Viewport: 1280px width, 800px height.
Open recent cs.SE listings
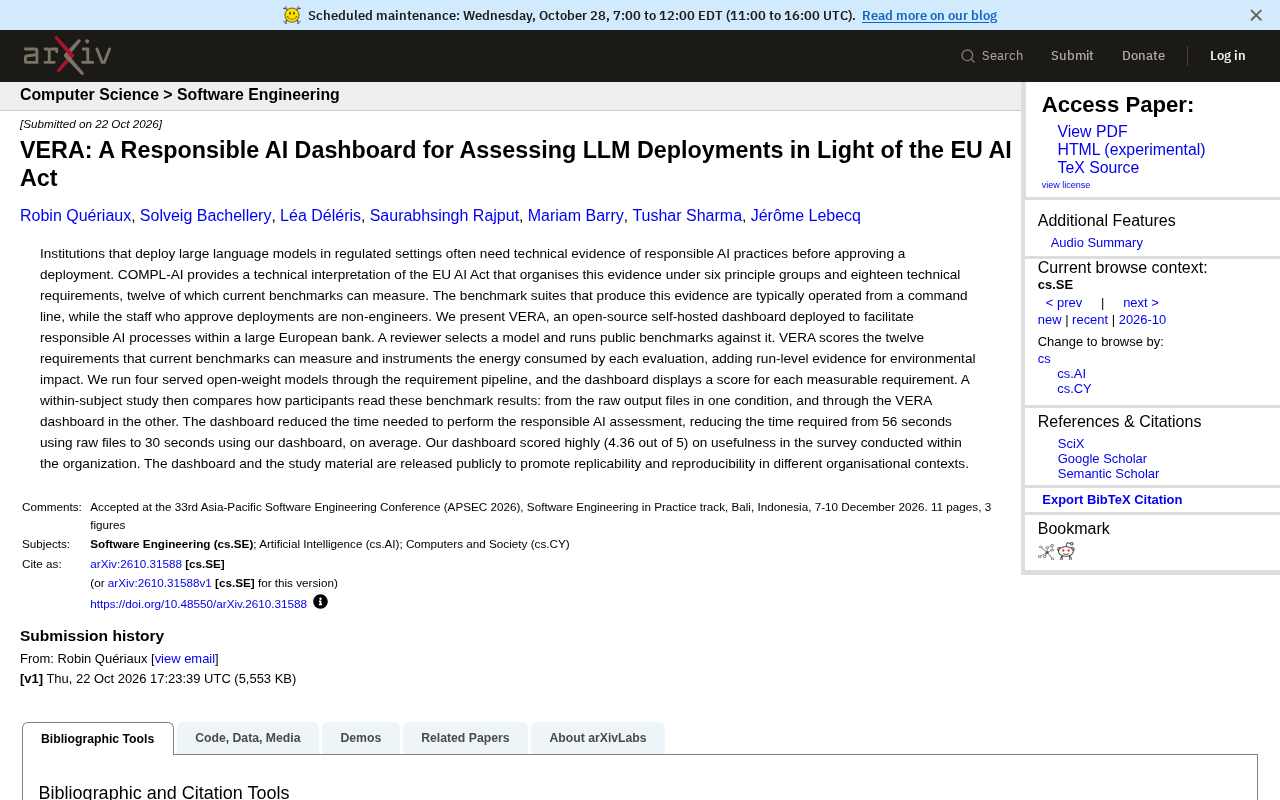1090,320
